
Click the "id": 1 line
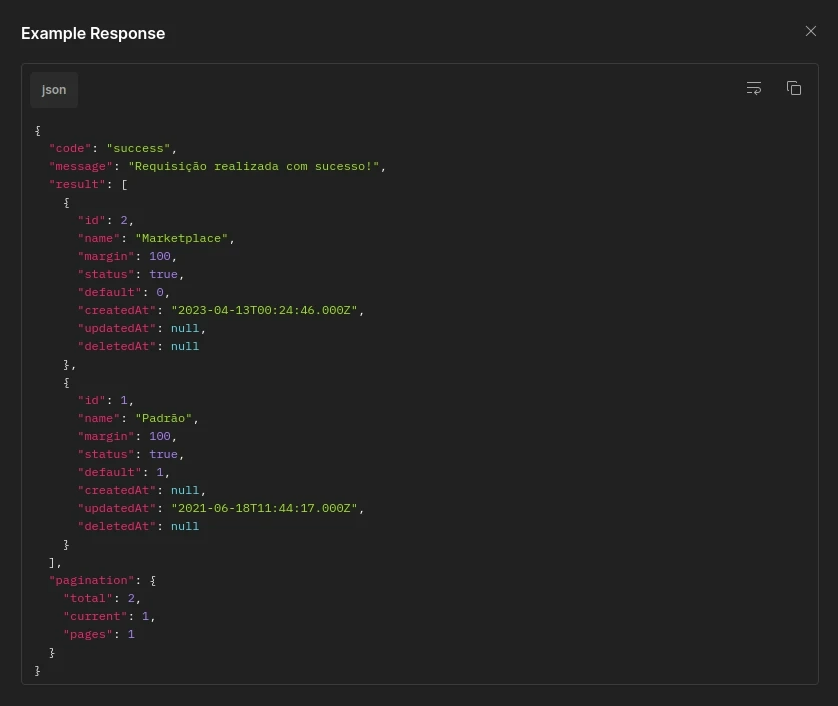click(105, 400)
